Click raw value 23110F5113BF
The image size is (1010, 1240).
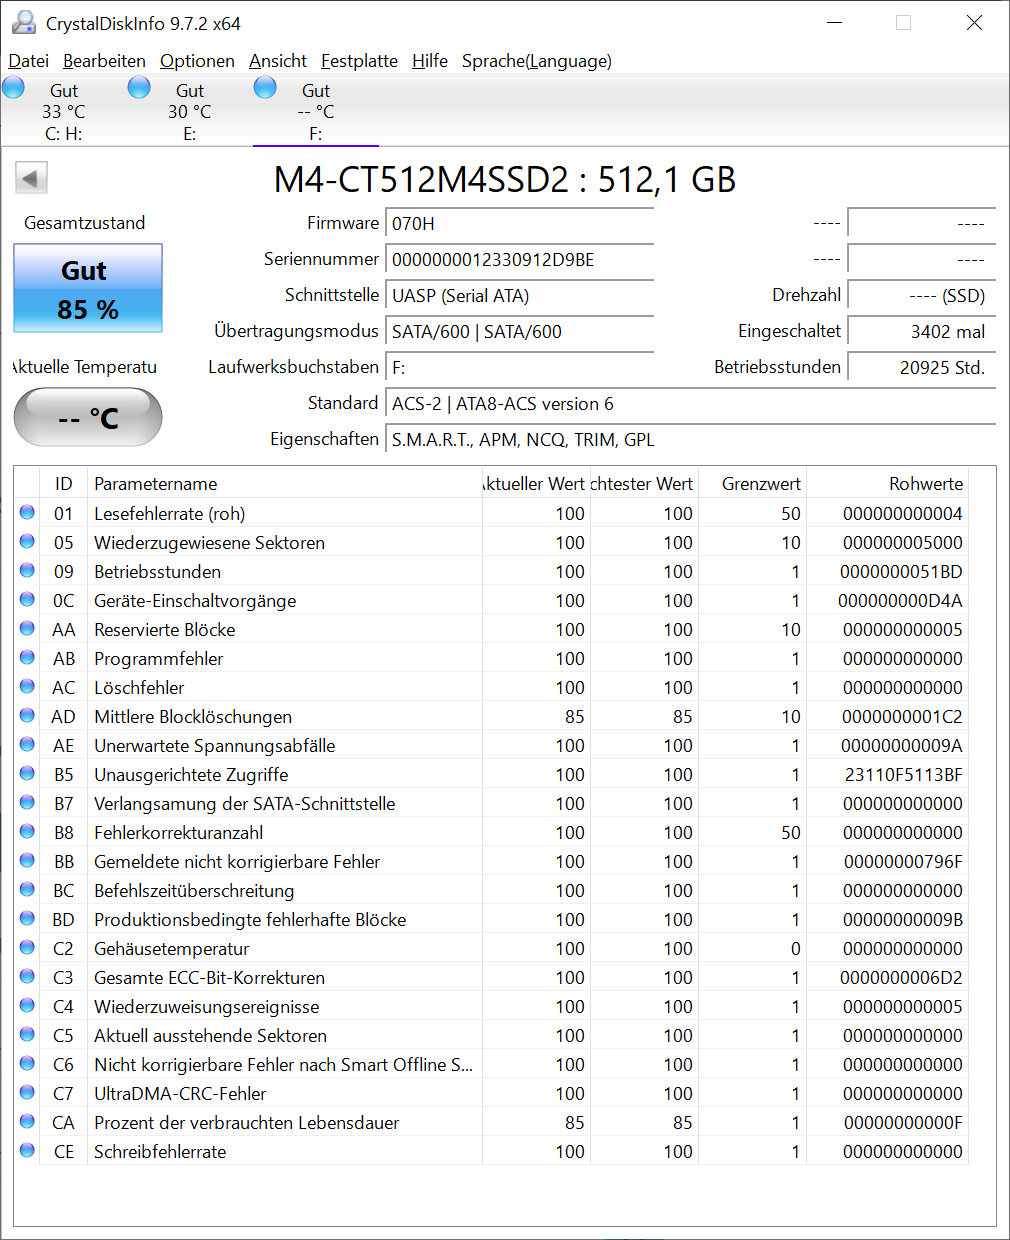click(x=904, y=774)
